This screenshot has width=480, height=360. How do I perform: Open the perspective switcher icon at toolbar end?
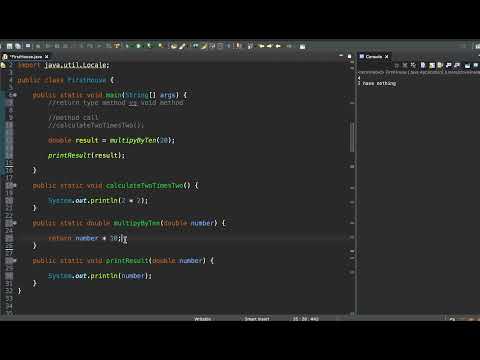[478, 46]
